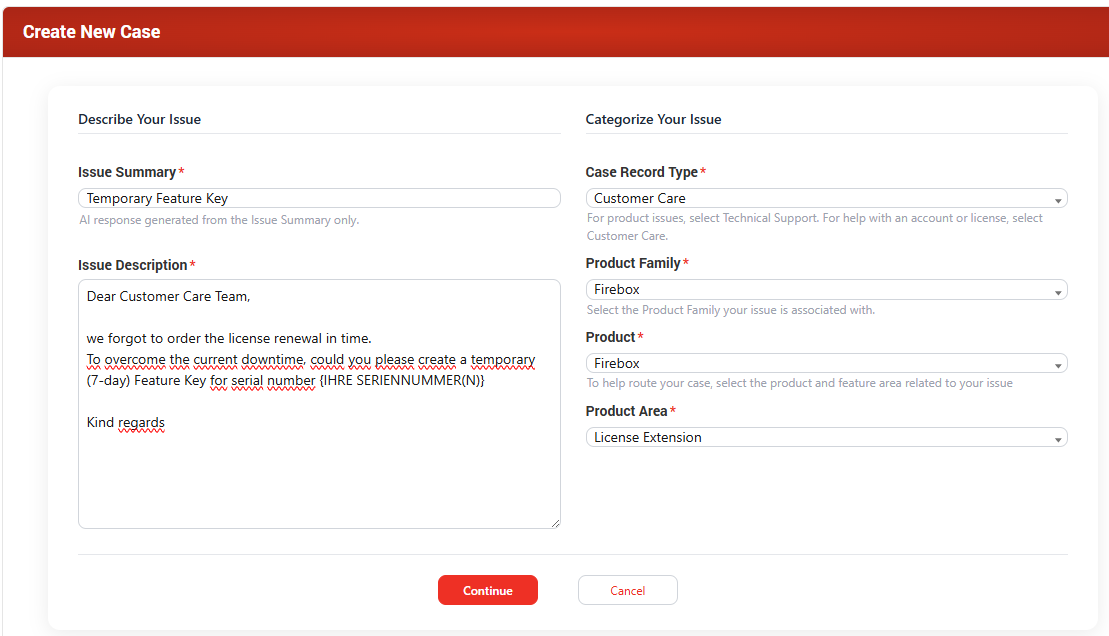Open the Case Record Type dropdown
Screen dimensions: 1109x636
[826, 198]
